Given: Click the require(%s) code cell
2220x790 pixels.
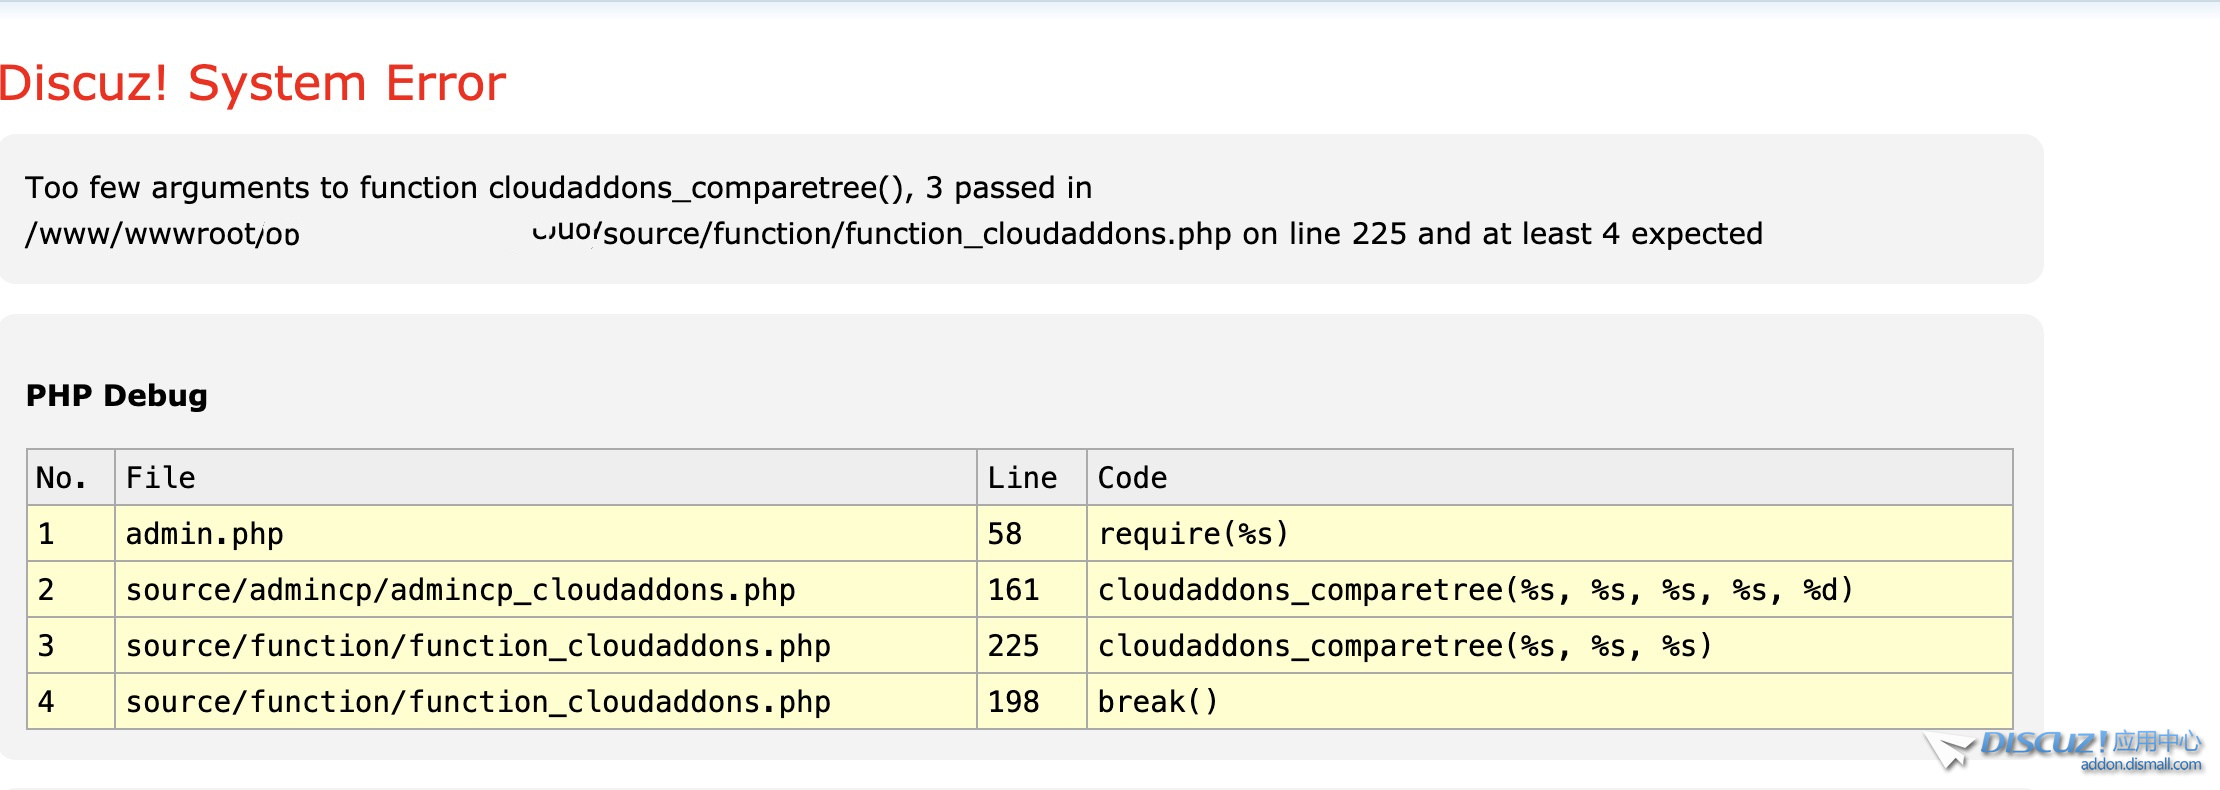Looking at the screenshot, I should coord(1193,534).
